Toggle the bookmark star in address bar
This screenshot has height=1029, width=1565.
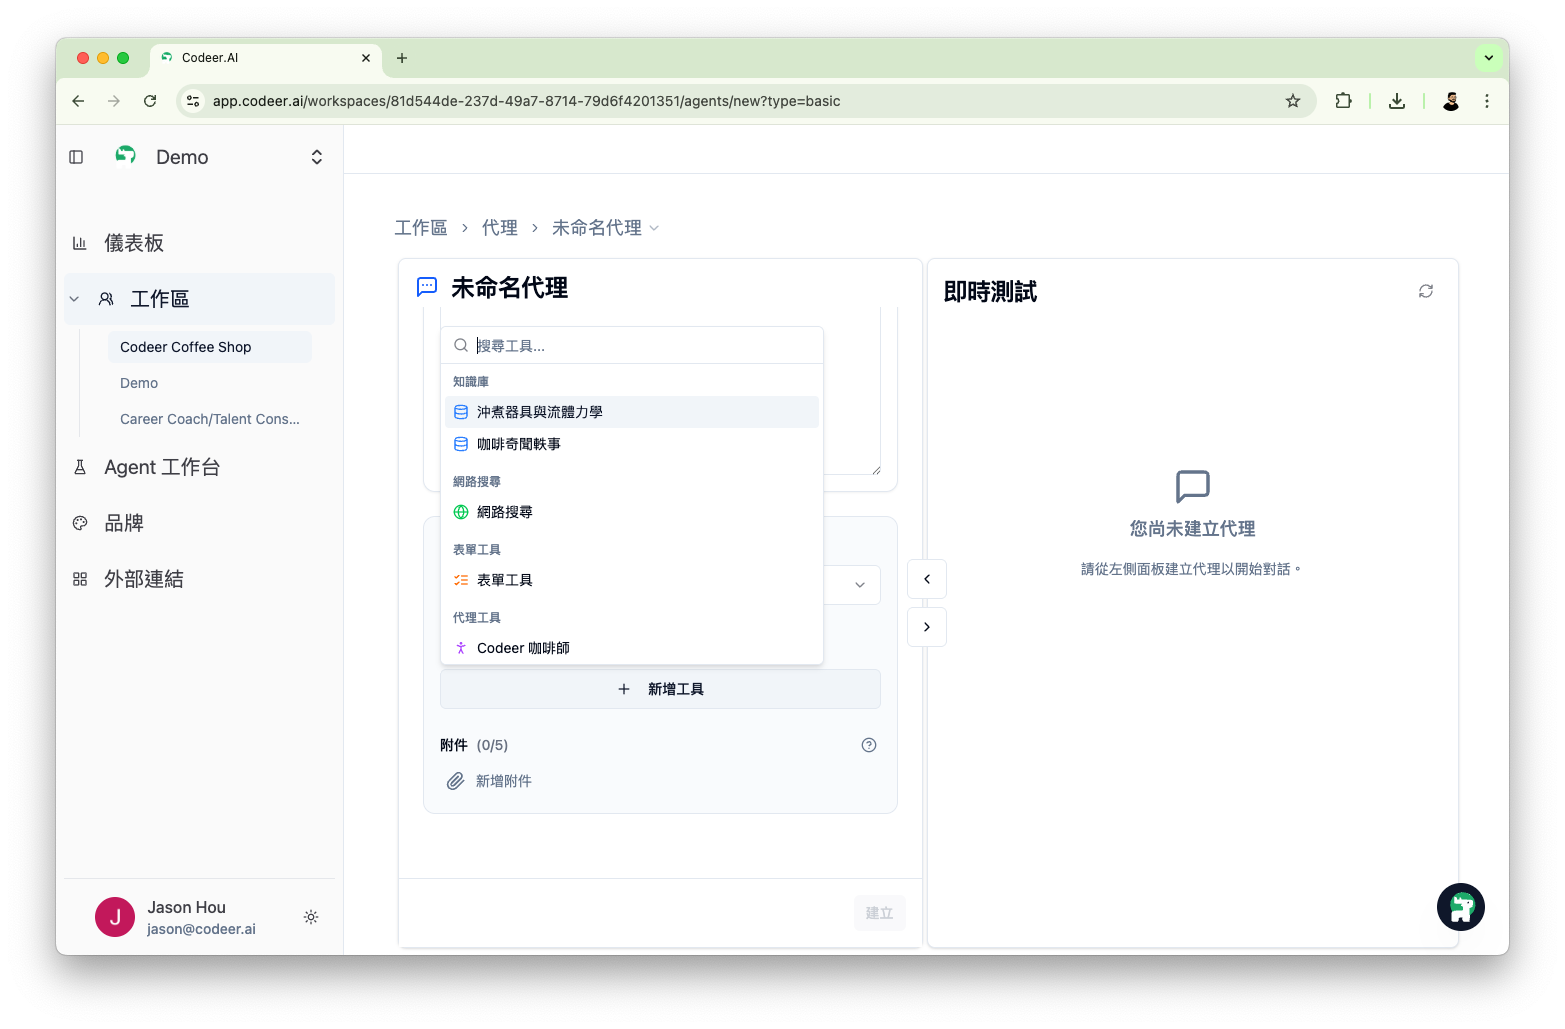pyautogui.click(x=1293, y=100)
